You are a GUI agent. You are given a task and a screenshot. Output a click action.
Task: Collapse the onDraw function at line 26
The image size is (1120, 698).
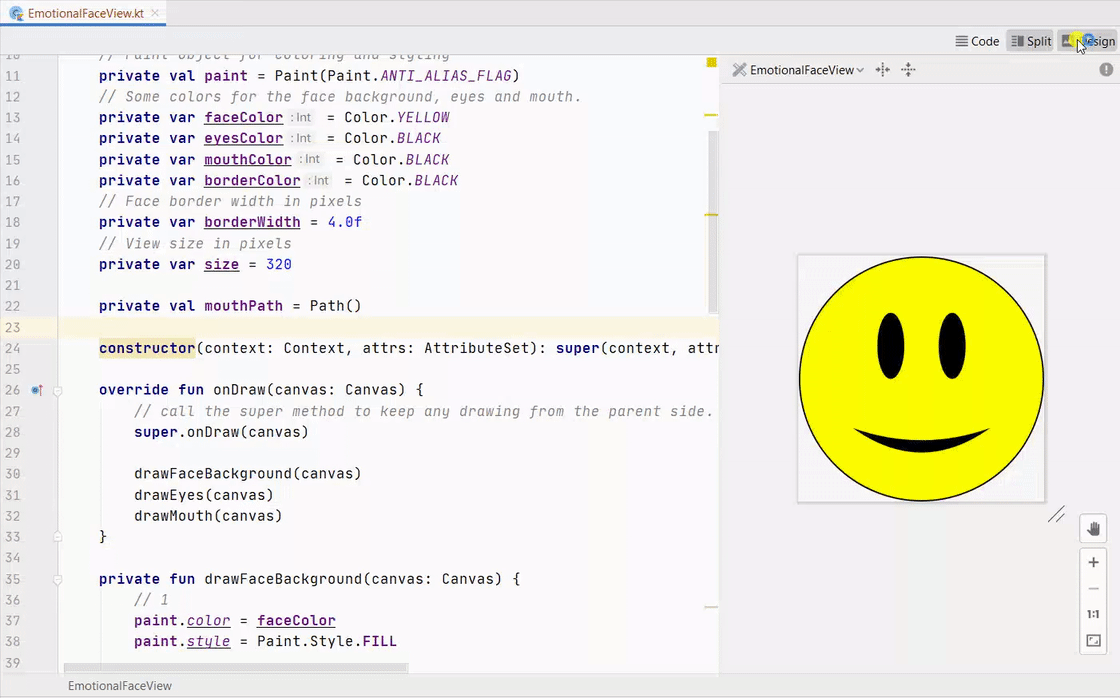(x=58, y=391)
